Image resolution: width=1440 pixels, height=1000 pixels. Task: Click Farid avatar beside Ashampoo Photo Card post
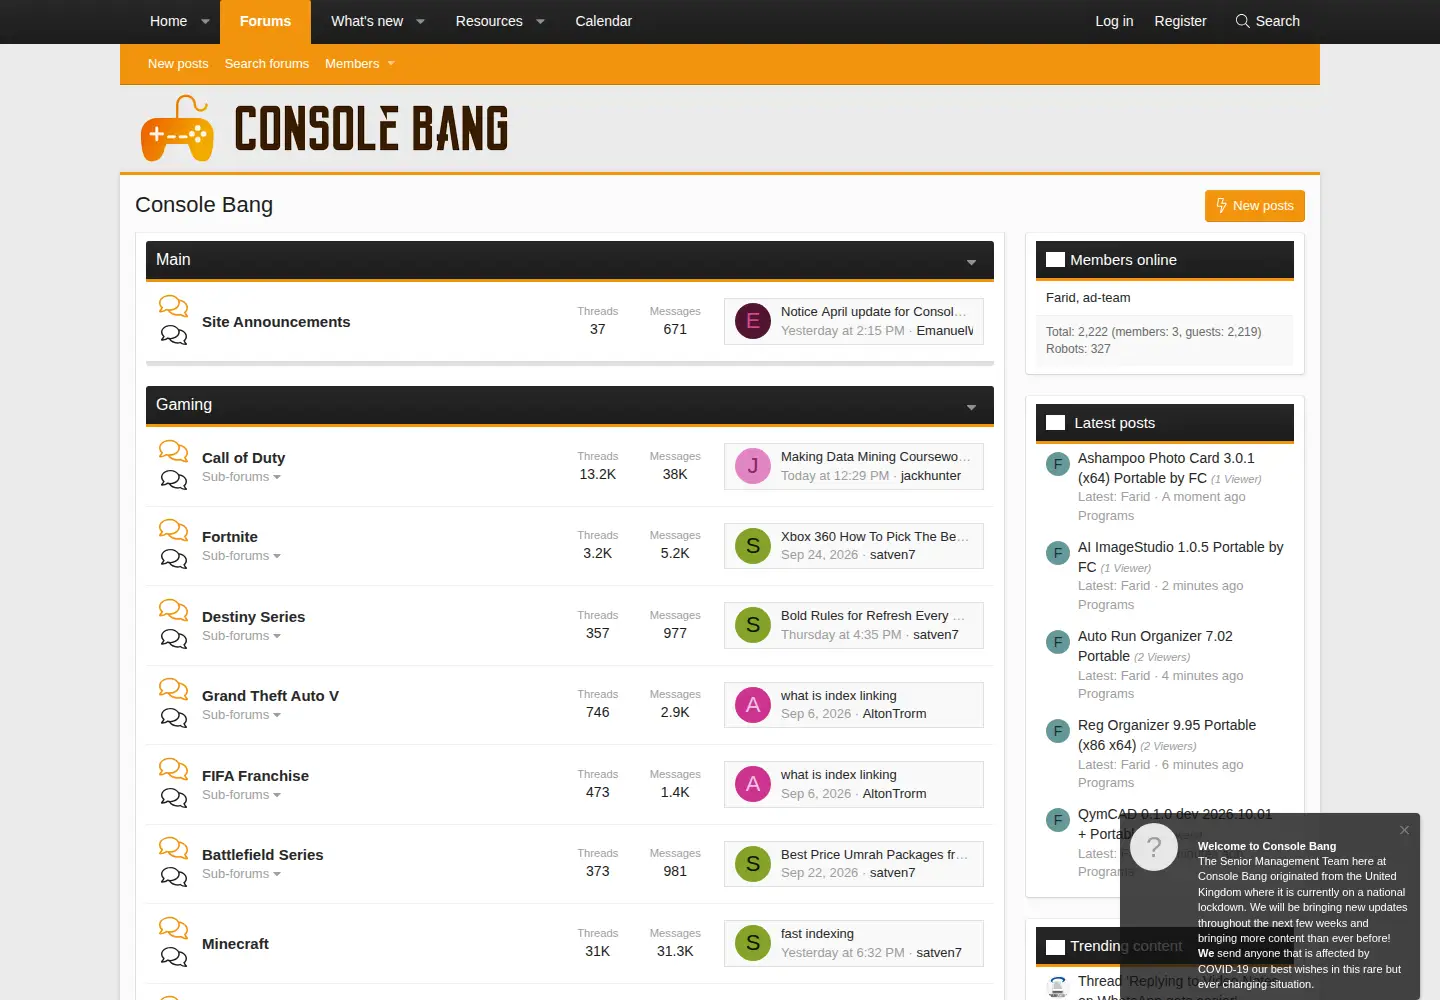pyautogui.click(x=1058, y=464)
